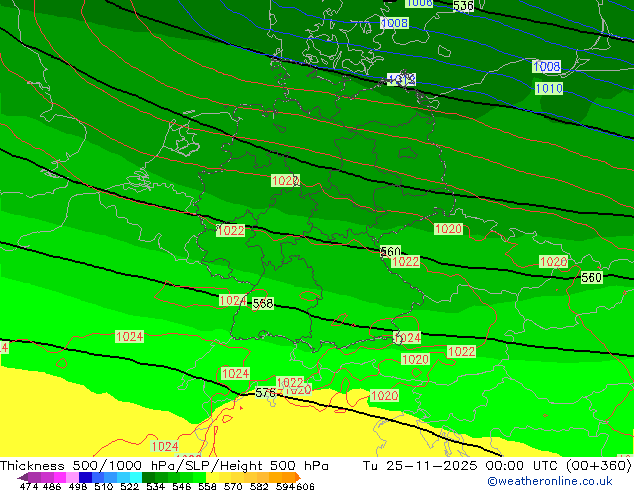Viewport: 634px width, 490px height.
Task: Click the purple arrow tip of the legend
Action: click(22, 477)
